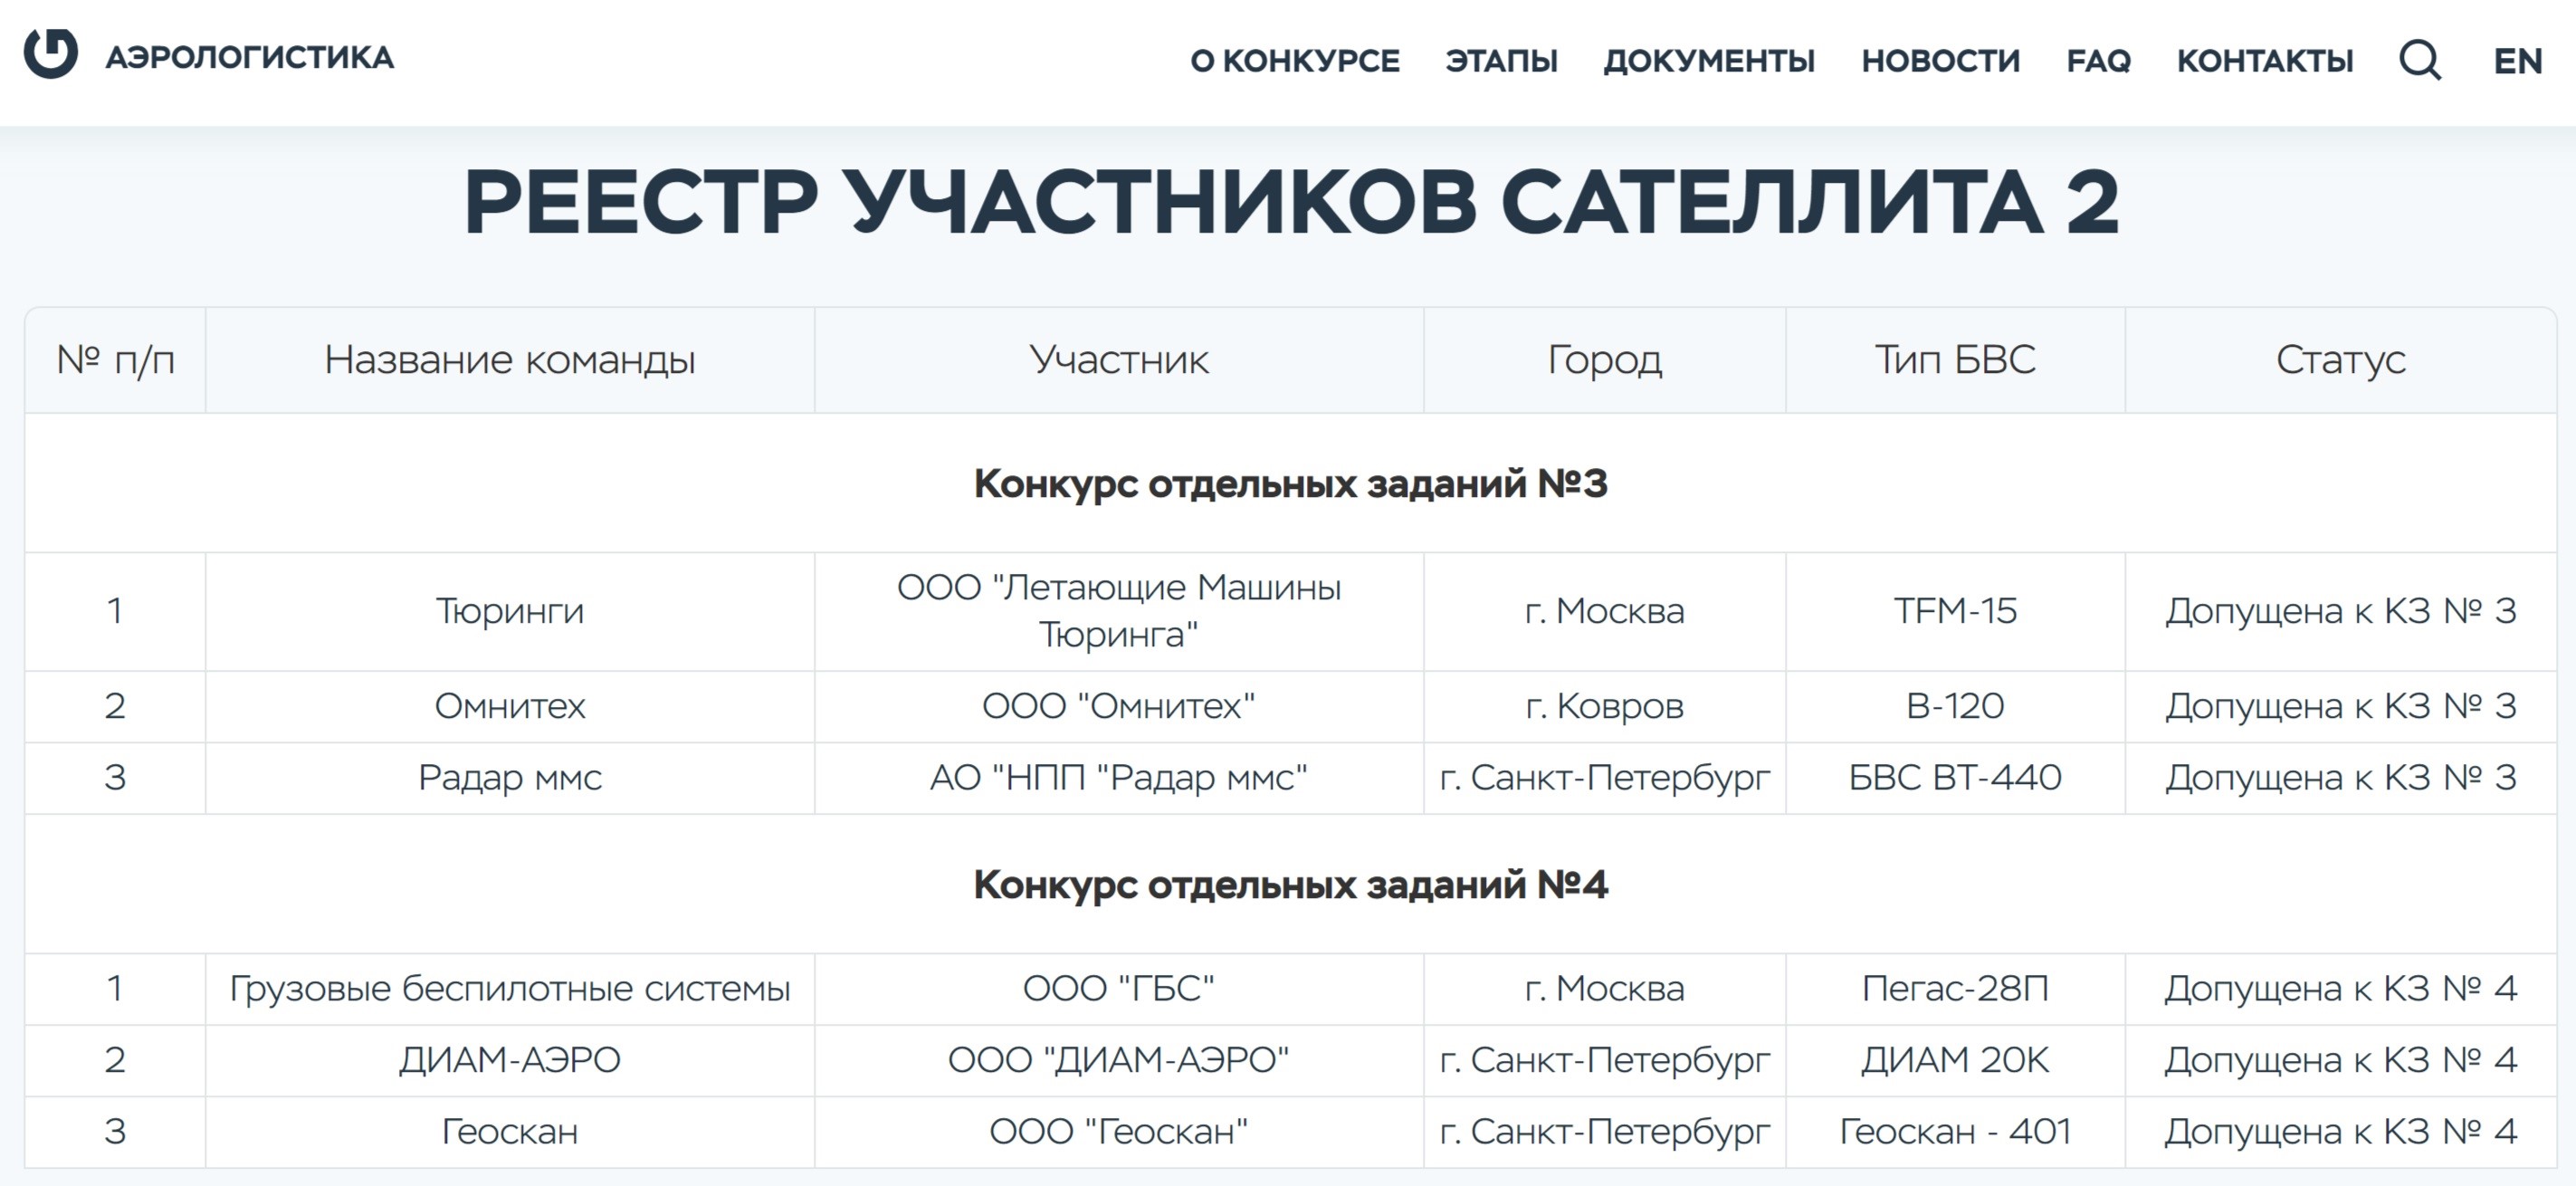The height and width of the screenshot is (1186, 2576).
Task: Open the search magnifier icon
Action: click(x=2420, y=60)
